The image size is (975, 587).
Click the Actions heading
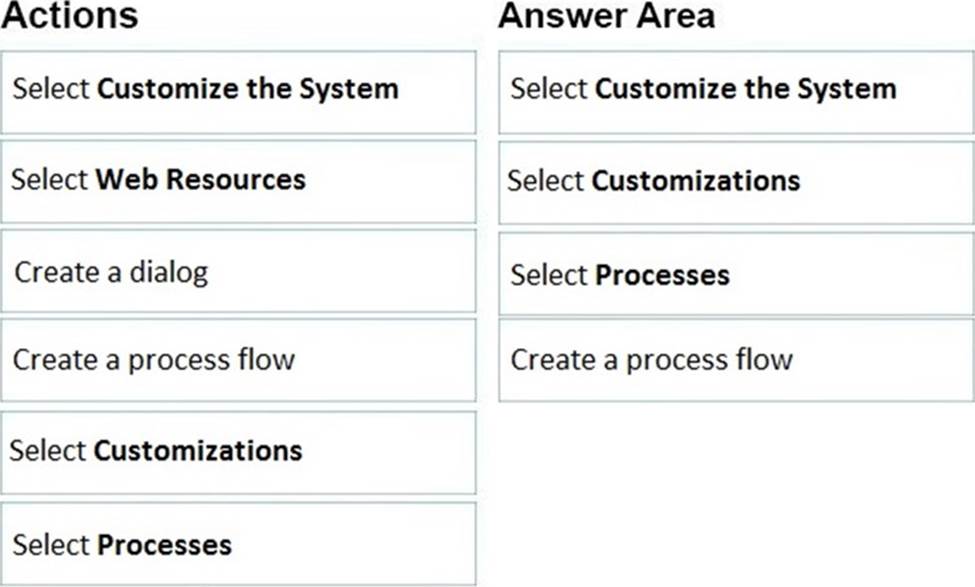[70, 17]
